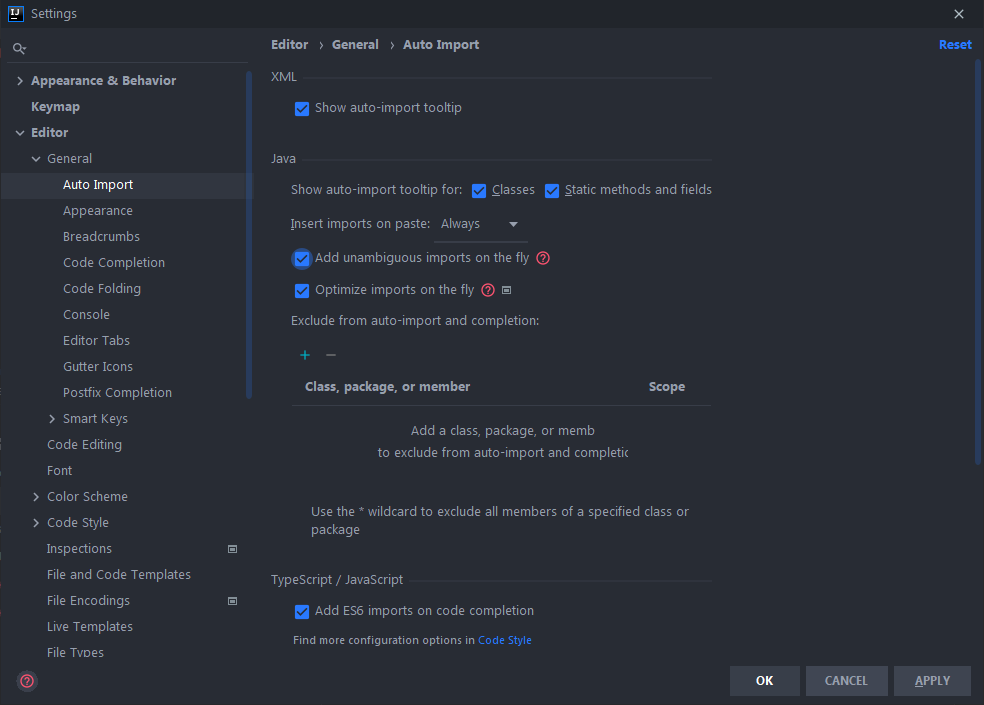Viewport: 984px width, 705px height.
Task: Click the right-panel vertical scrollbar
Action: pos(978,262)
